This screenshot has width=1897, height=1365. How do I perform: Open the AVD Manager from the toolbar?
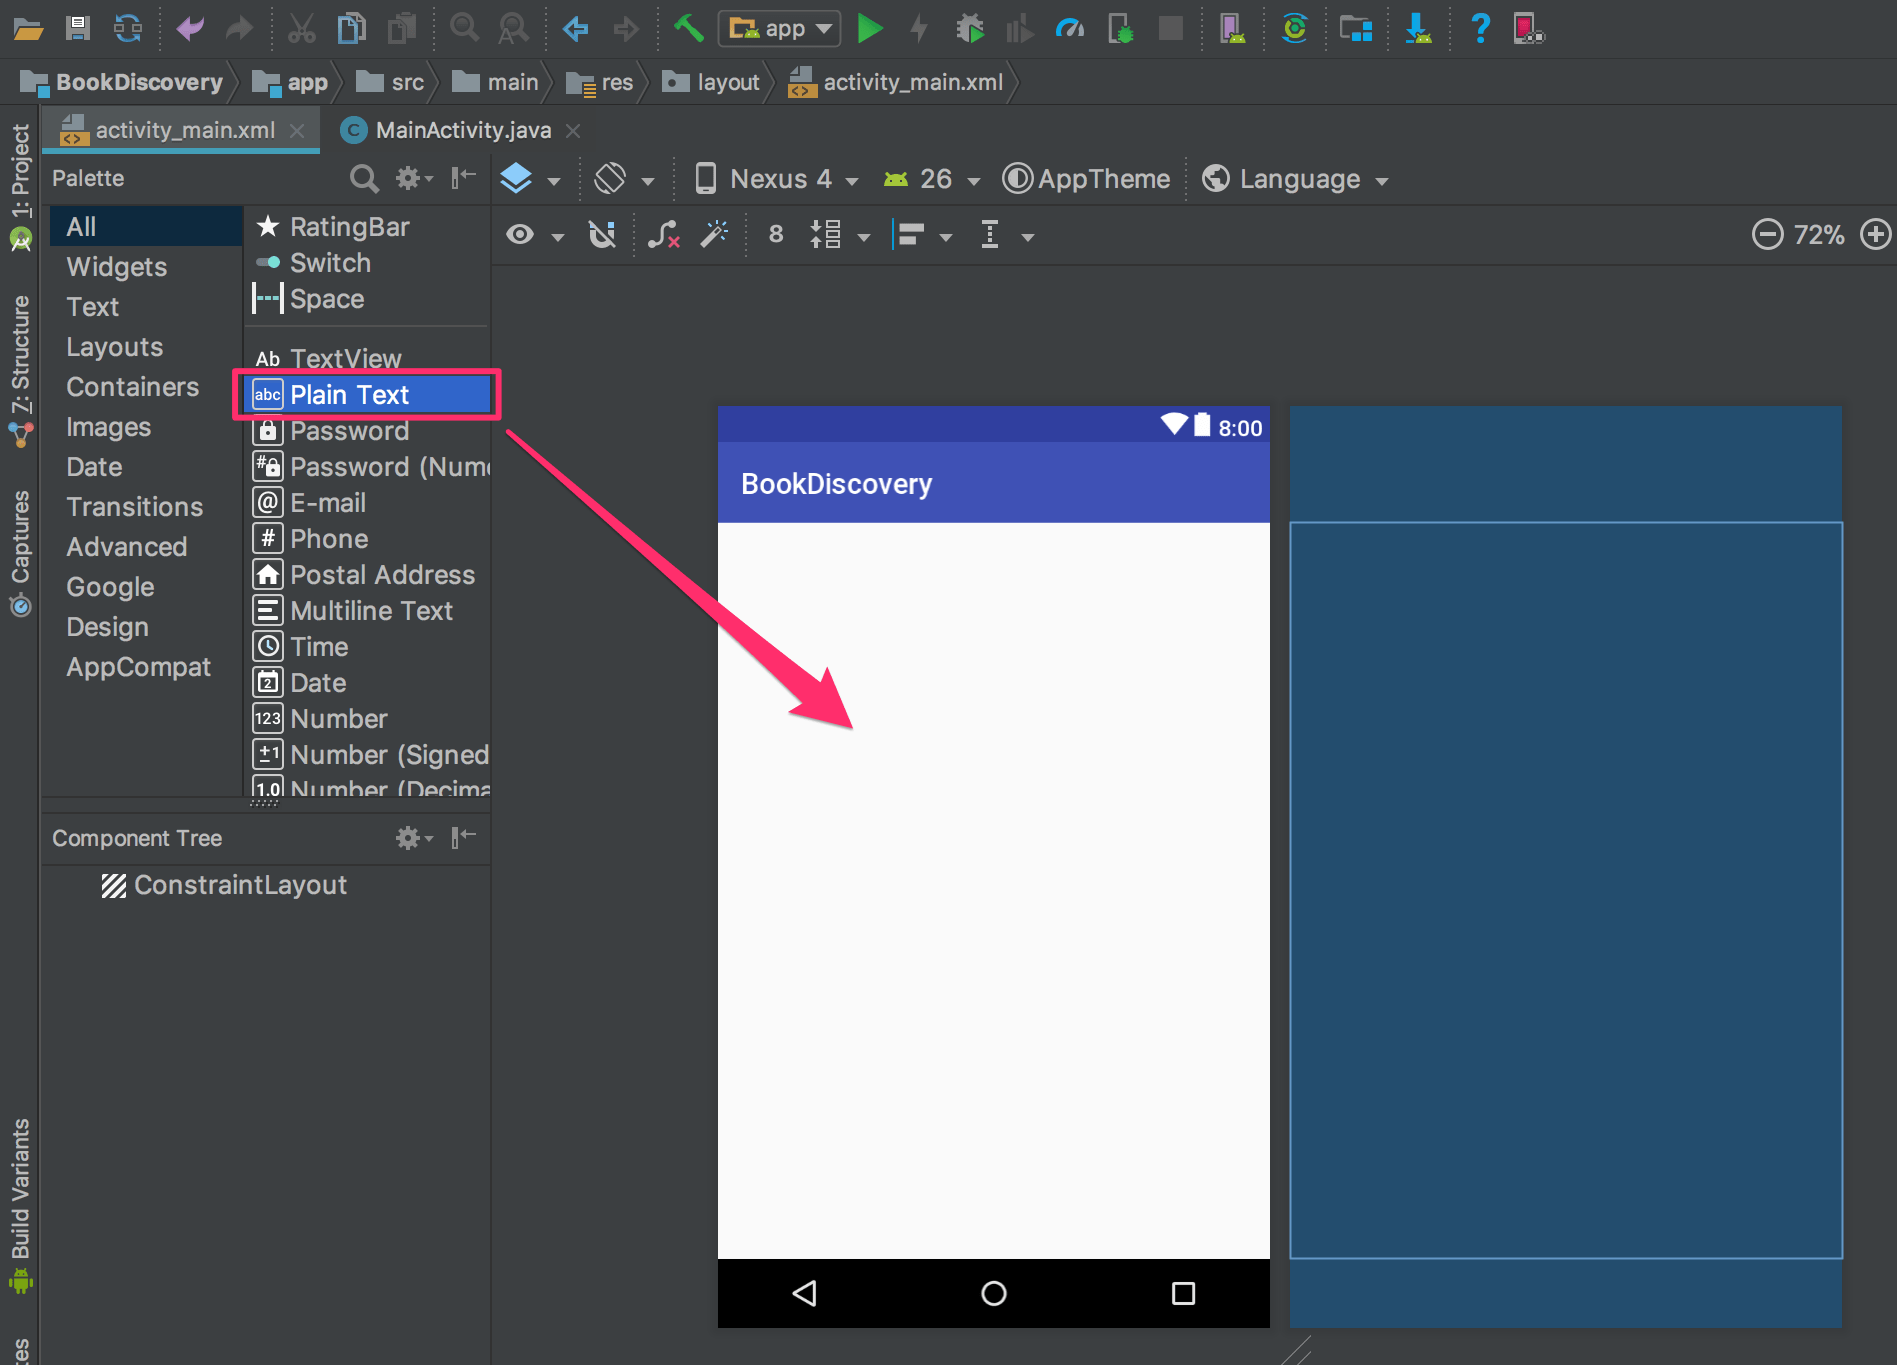tap(1232, 28)
